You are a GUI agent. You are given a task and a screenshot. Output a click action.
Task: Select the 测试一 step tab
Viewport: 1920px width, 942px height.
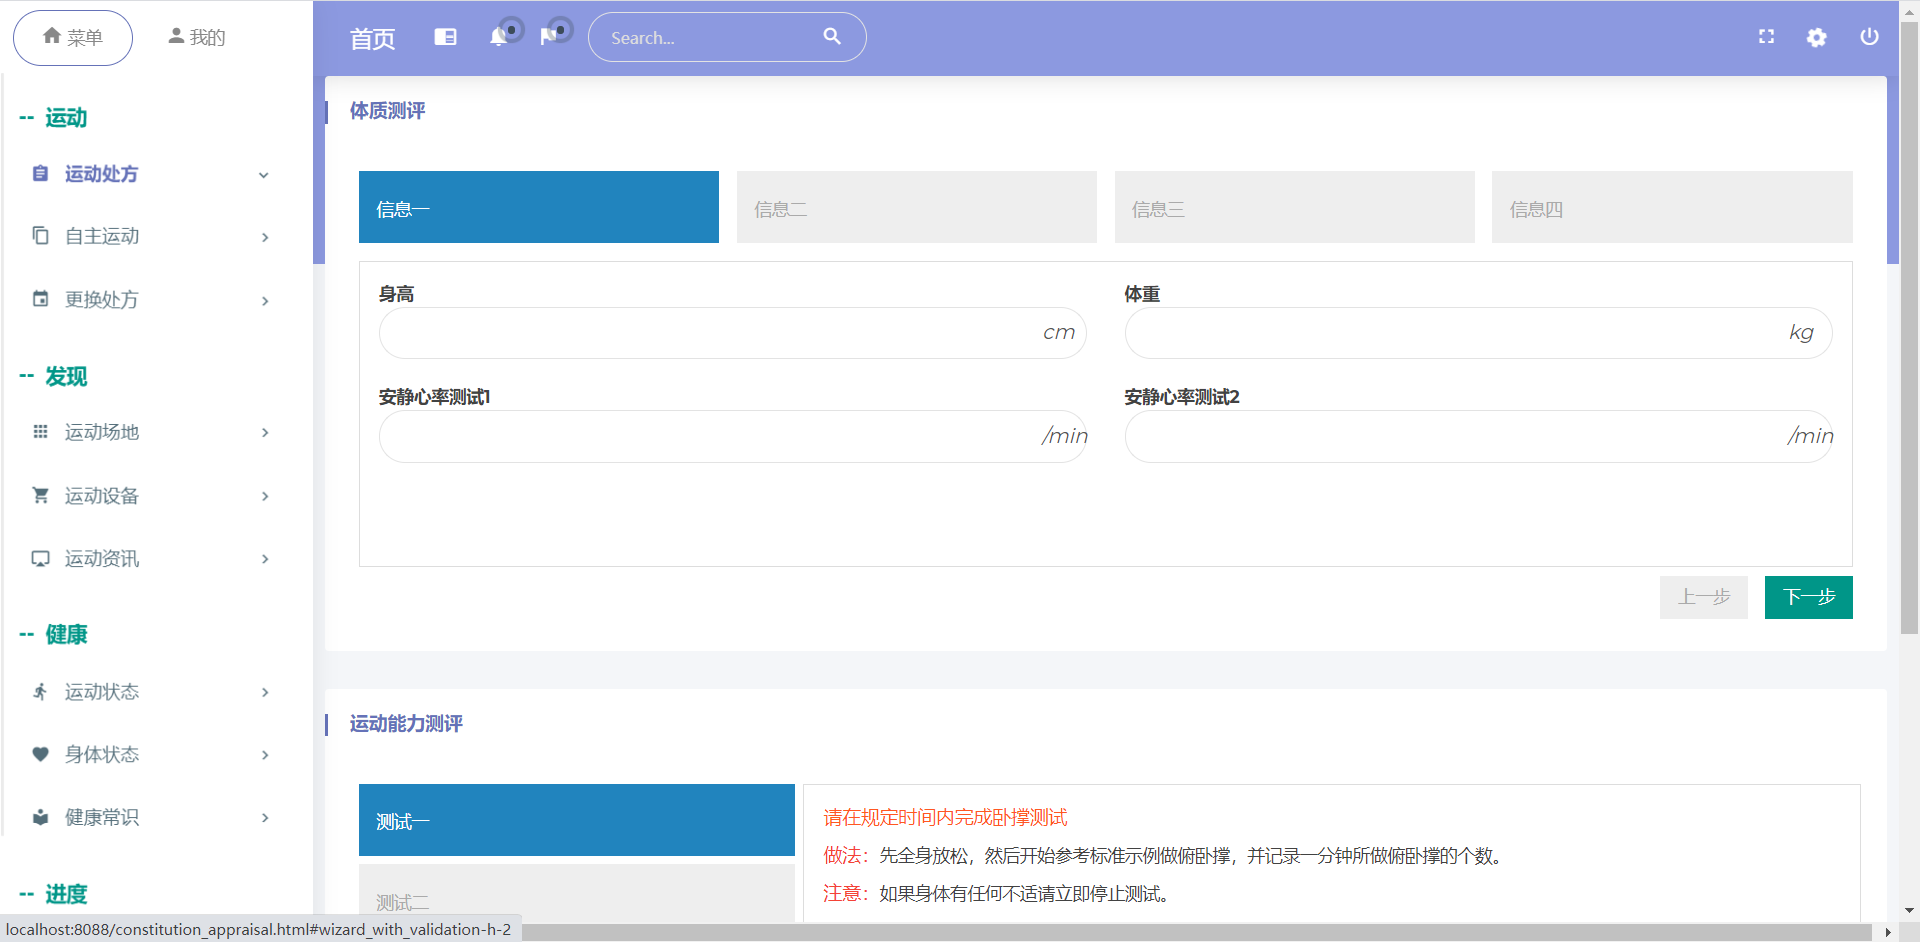click(x=577, y=820)
